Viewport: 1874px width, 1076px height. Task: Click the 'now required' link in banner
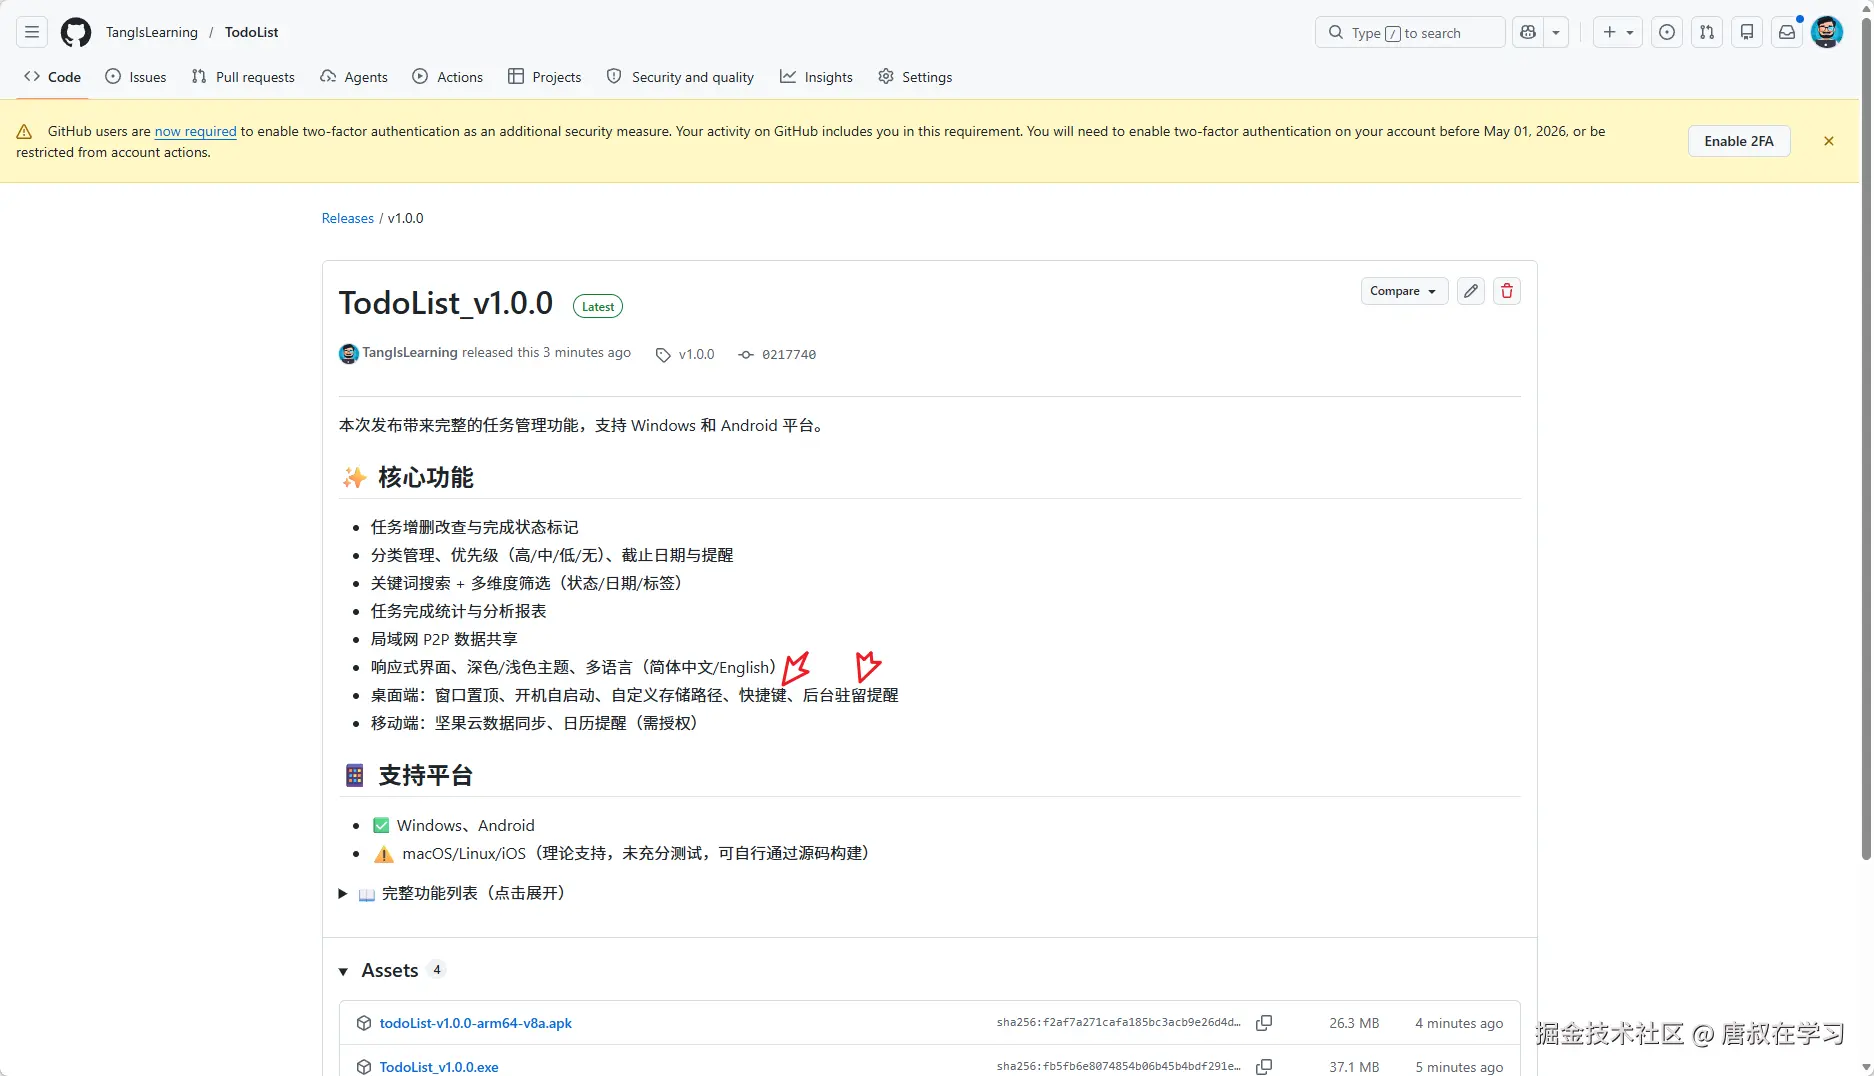pos(195,131)
